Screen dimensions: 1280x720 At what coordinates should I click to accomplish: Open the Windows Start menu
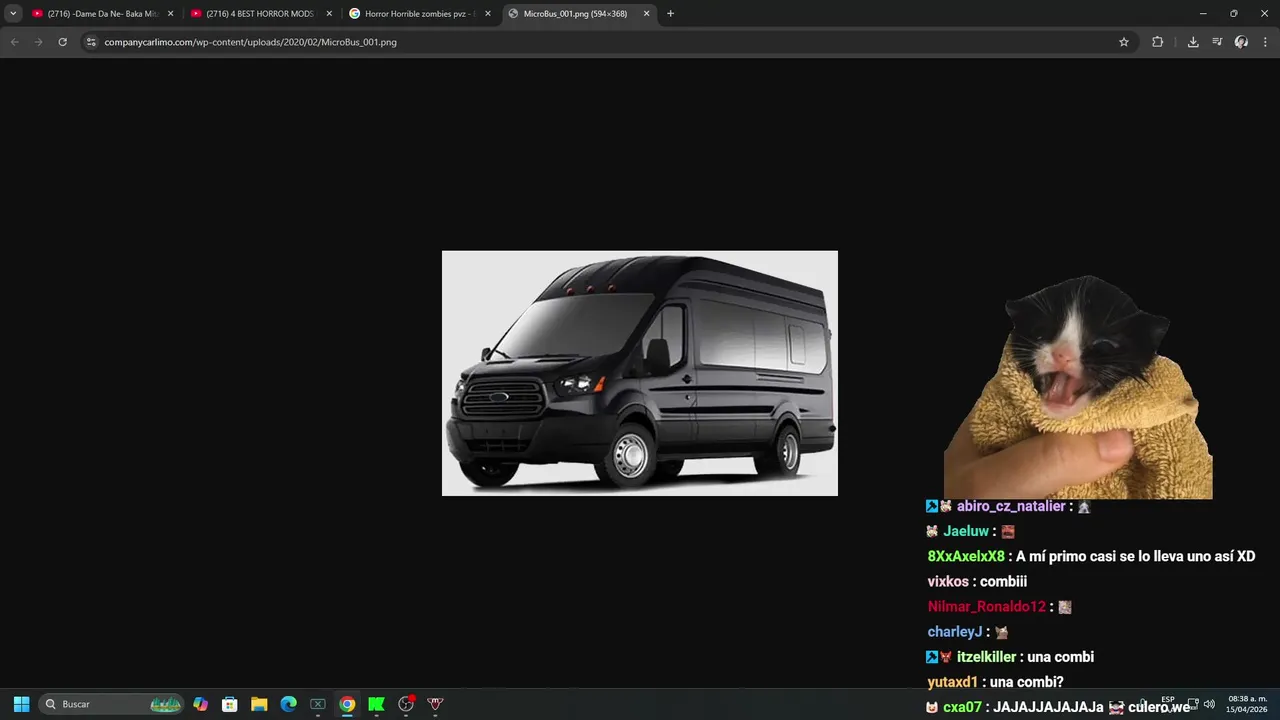tap(21, 704)
